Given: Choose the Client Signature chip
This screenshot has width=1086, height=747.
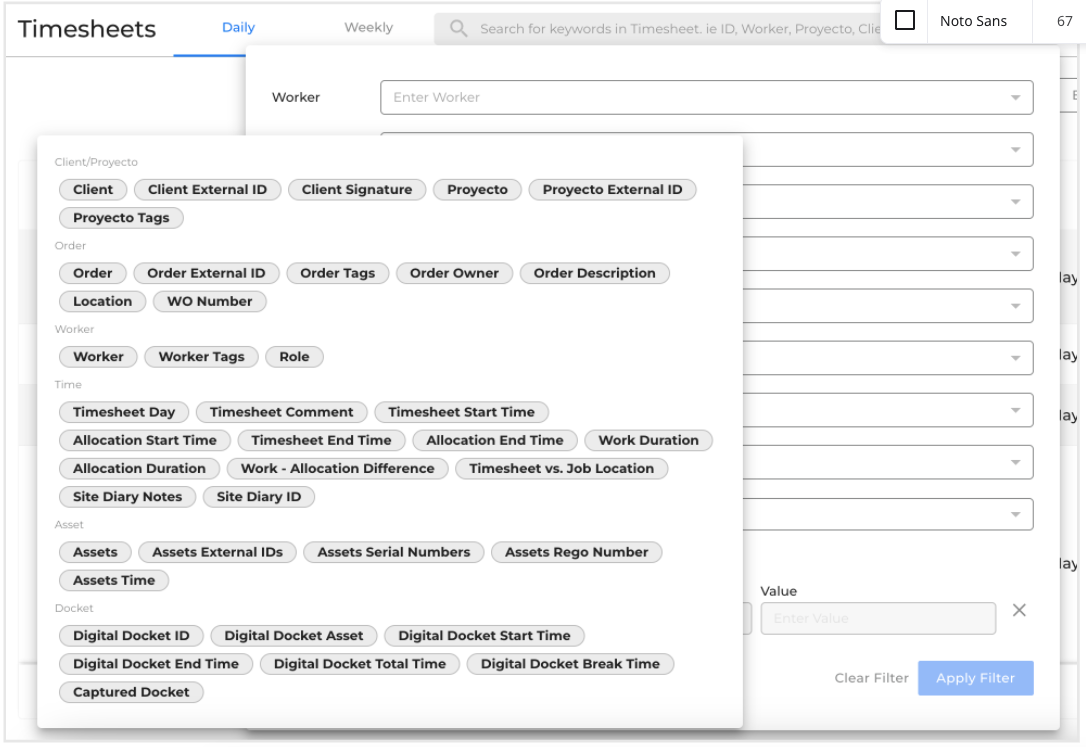Looking at the screenshot, I should 357,190.
